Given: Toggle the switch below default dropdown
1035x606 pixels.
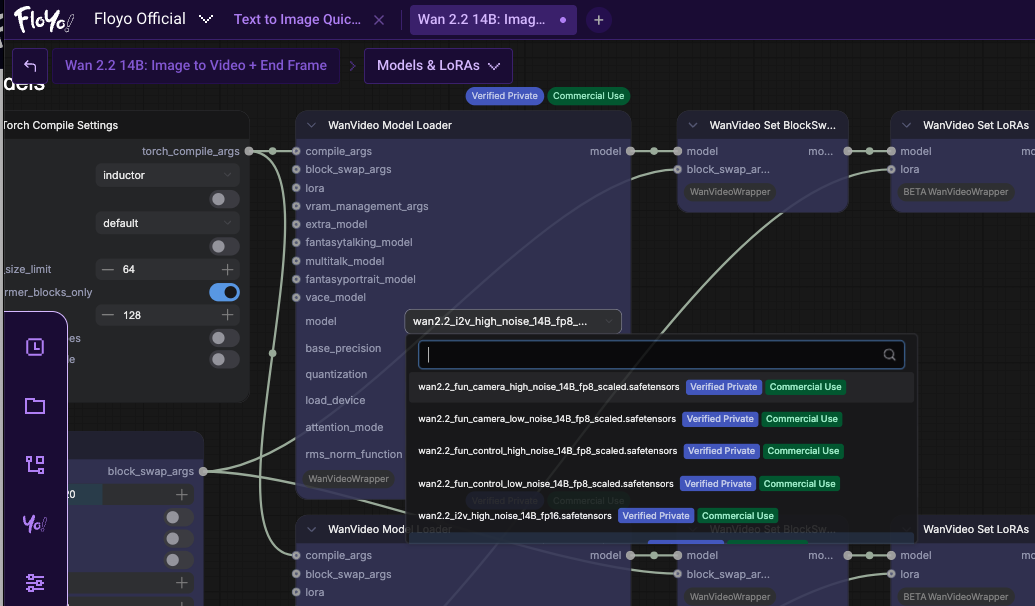Looking at the screenshot, I should pyautogui.click(x=224, y=247).
